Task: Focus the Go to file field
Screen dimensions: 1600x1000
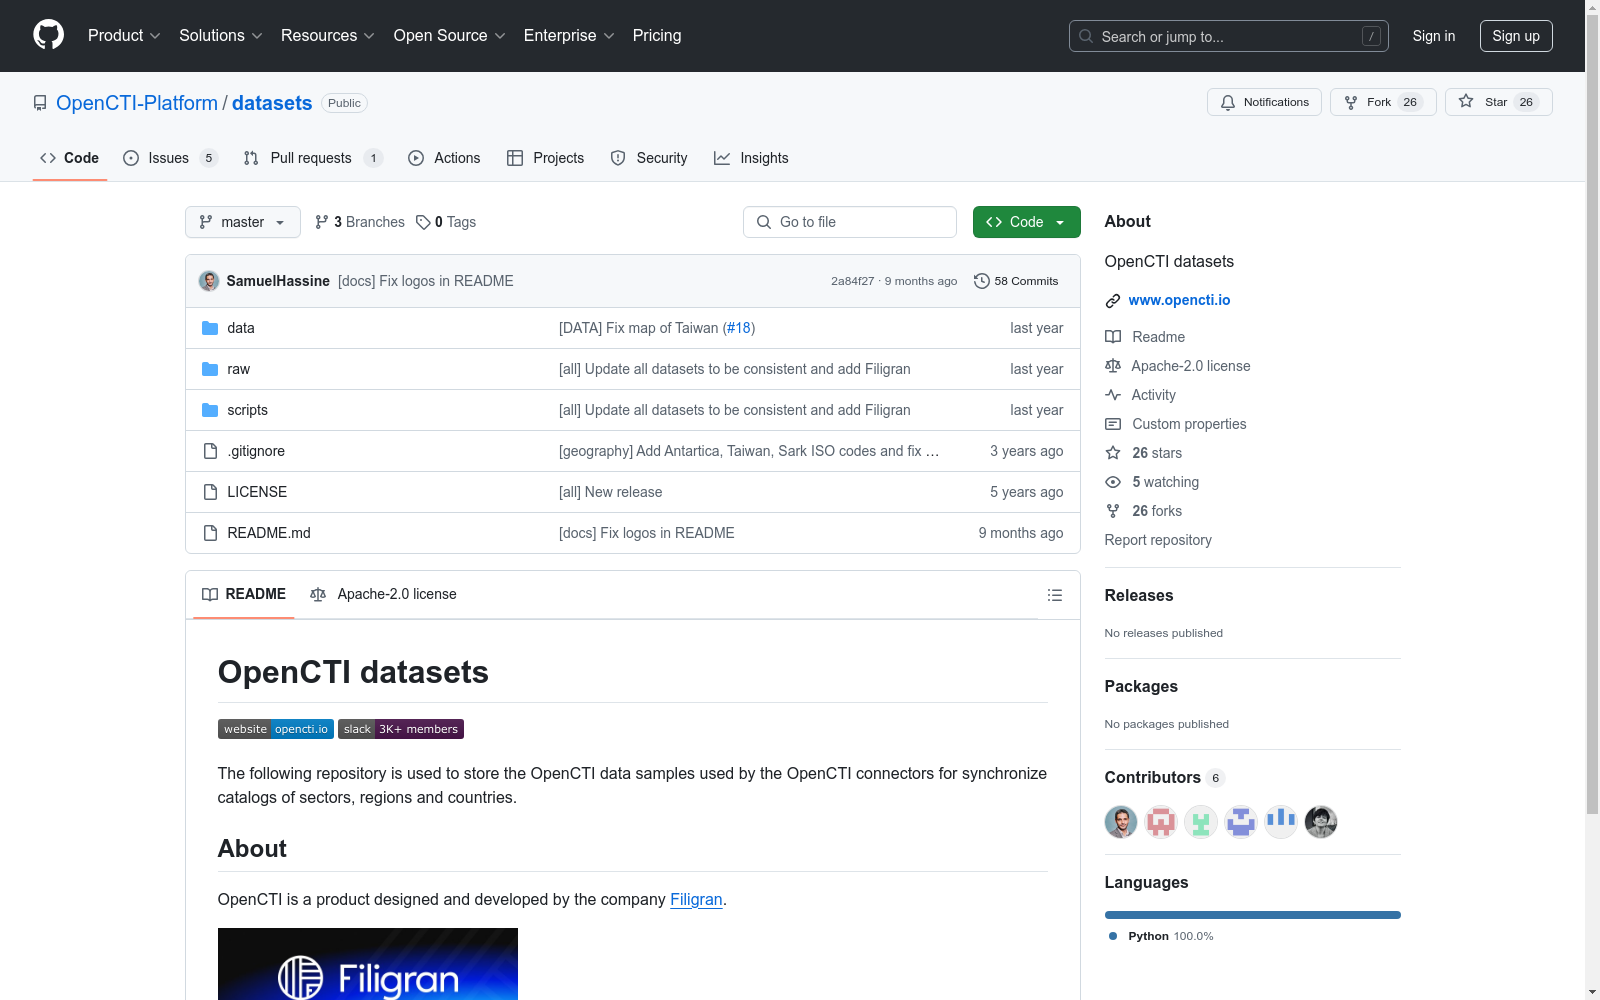Action: coord(850,222)
